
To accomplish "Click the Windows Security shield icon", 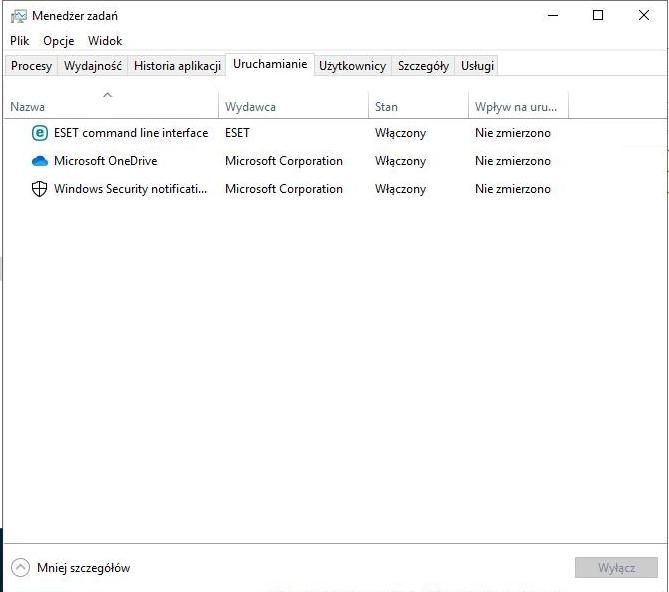I will coord(40,189).
